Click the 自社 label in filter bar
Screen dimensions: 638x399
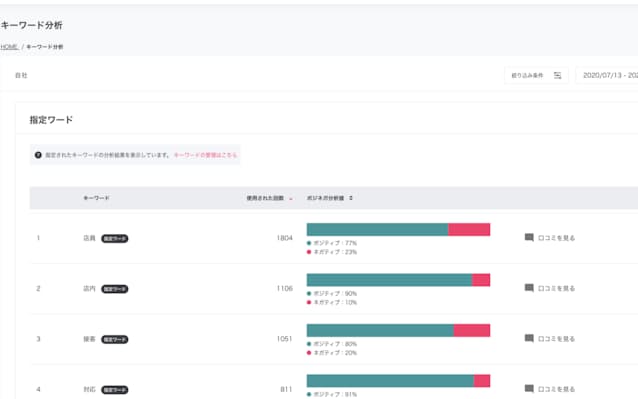point(21,75)
